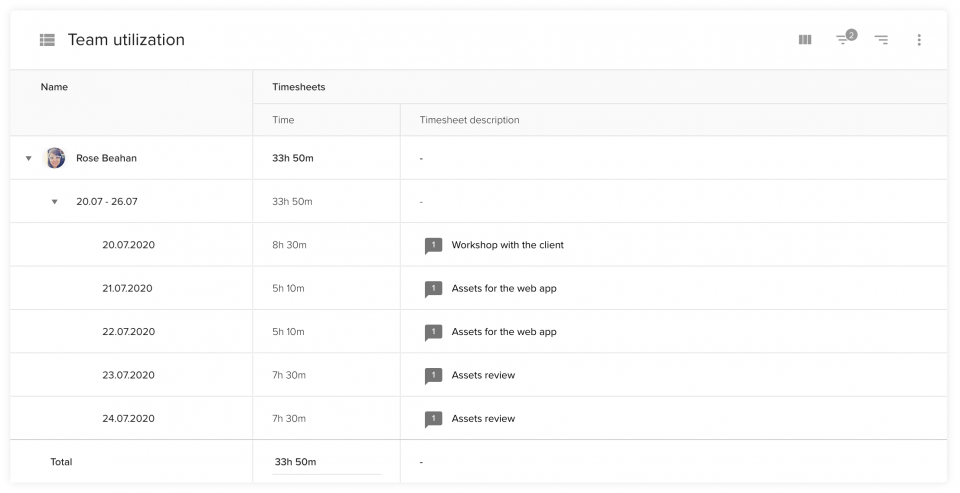Open the filter icon with badge 2

point(846,38)
